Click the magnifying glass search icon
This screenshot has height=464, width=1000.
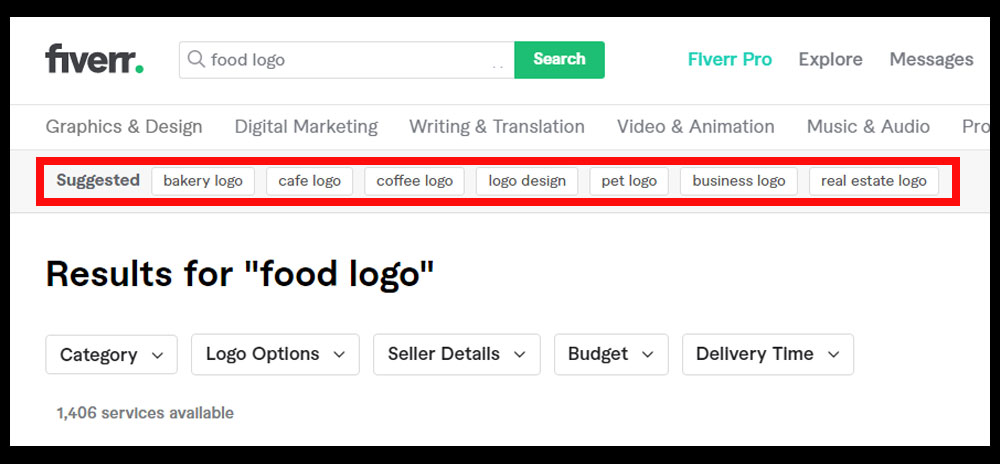[196, 59]
